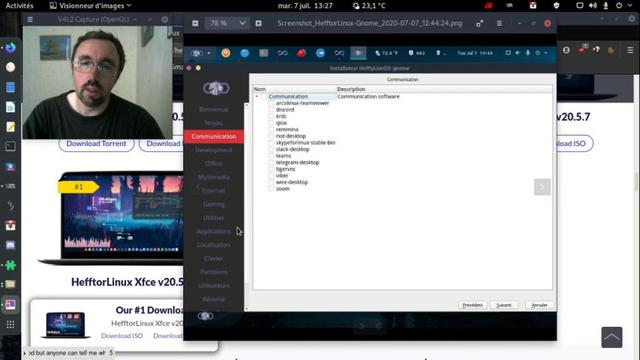Screen dimensions: 640x360
Task: Tick the telegram-desktop checkbox
Action: coord(271,162)
